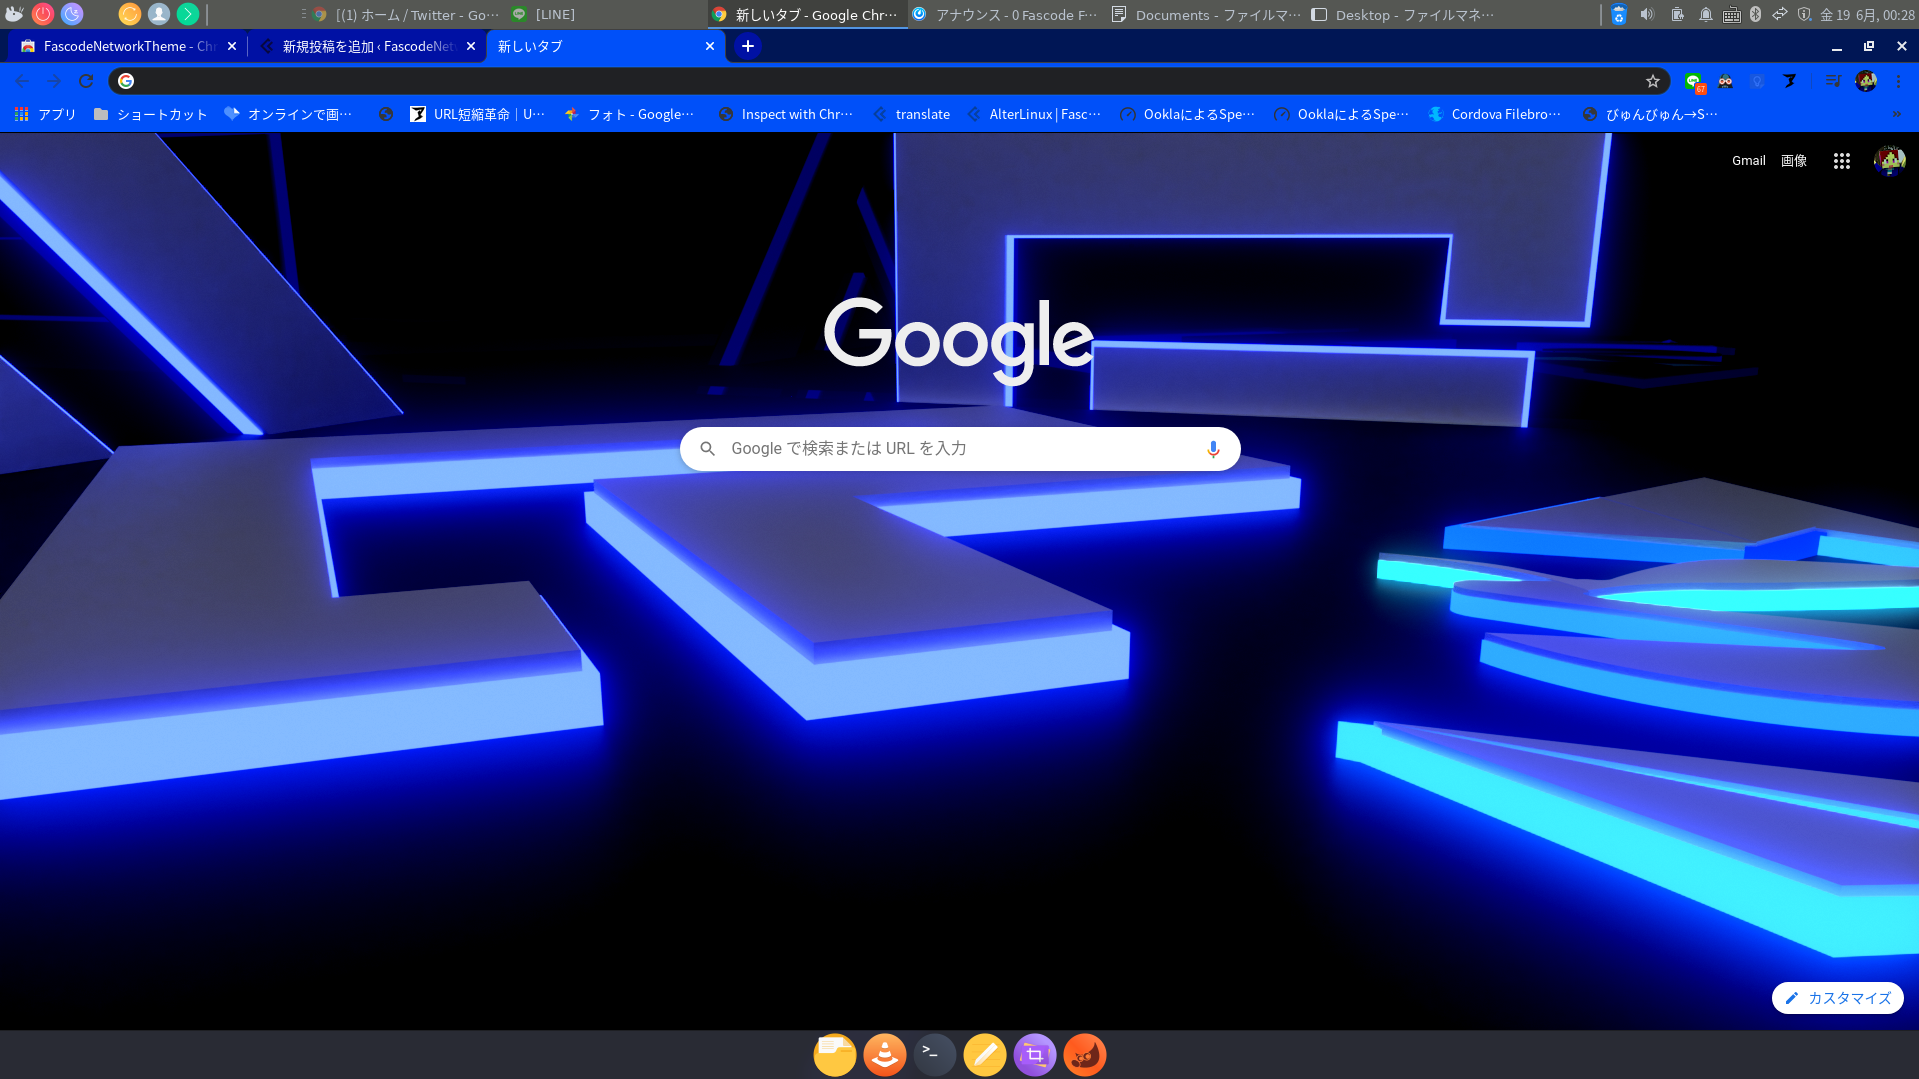The height and width of the screenshot is (1079, 1919).
Task: Open びゅんびゅん bookmark
Action: click(x=1650, y=114)
